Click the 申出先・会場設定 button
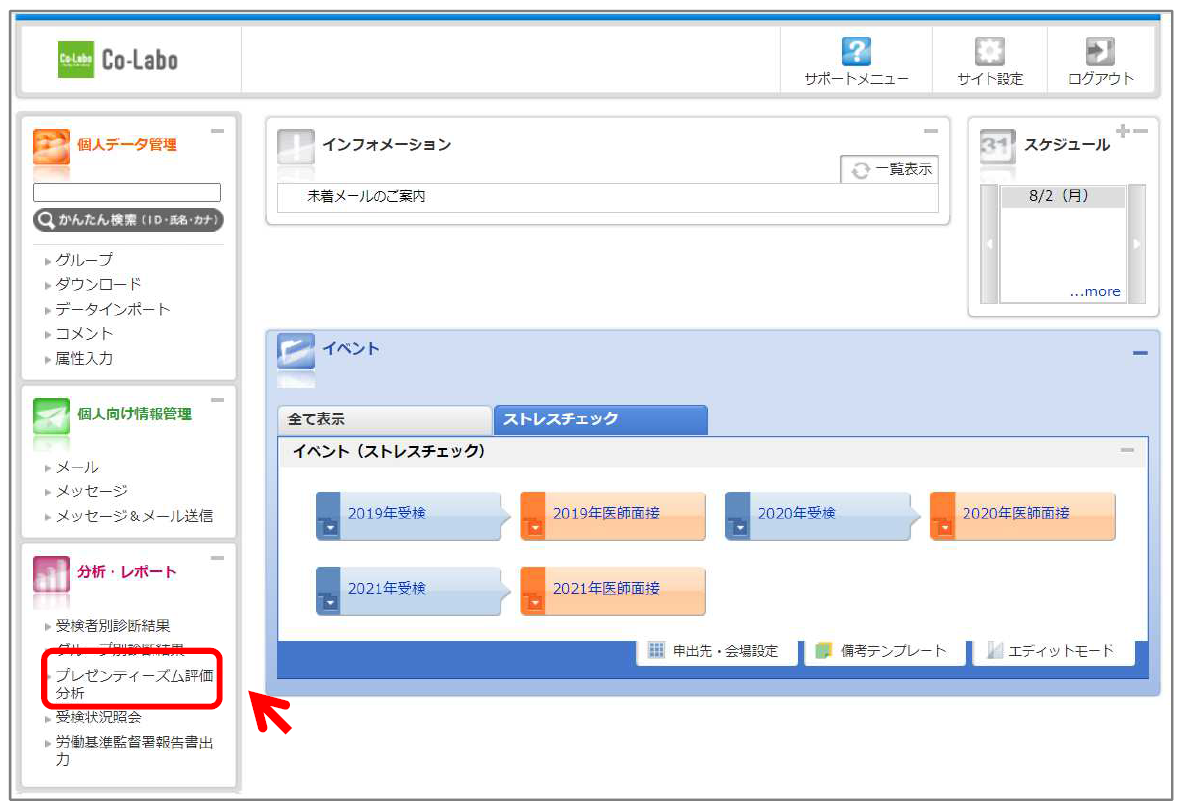 coord(717,651)
